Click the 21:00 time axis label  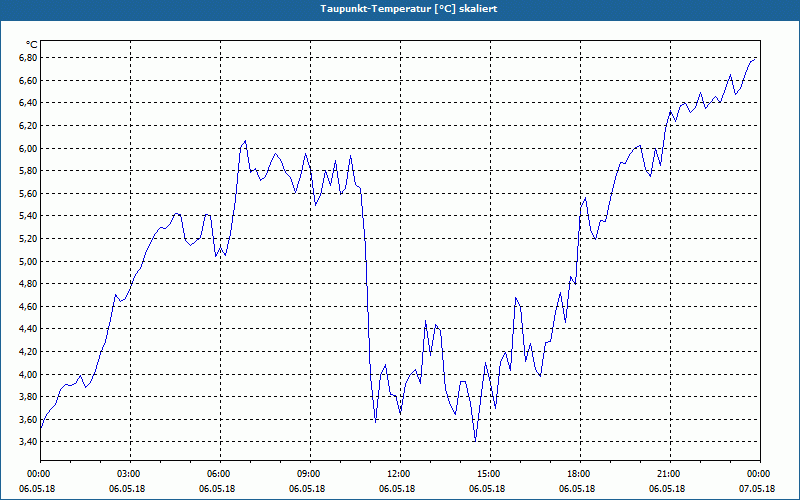click(x=670, y=474)
